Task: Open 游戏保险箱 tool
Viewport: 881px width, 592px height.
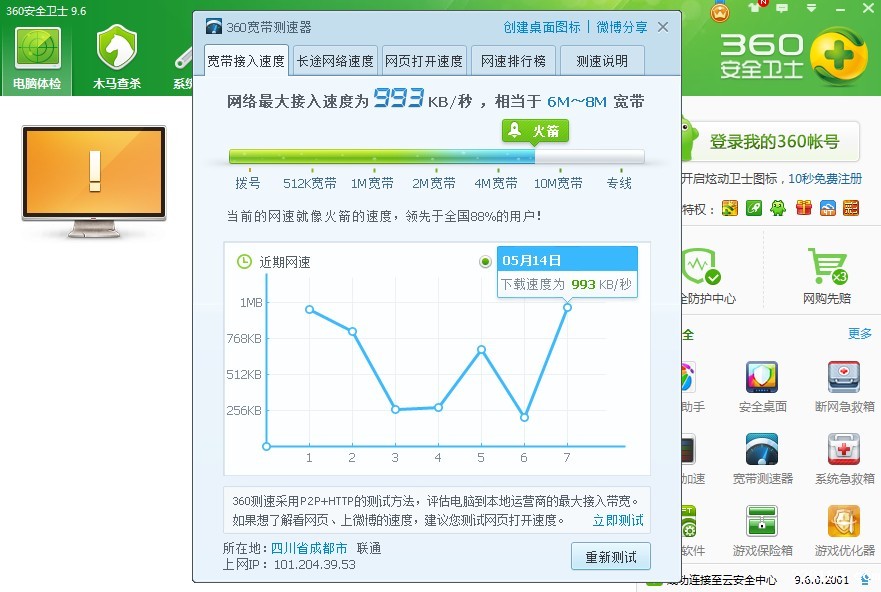Action: point(762,523)
